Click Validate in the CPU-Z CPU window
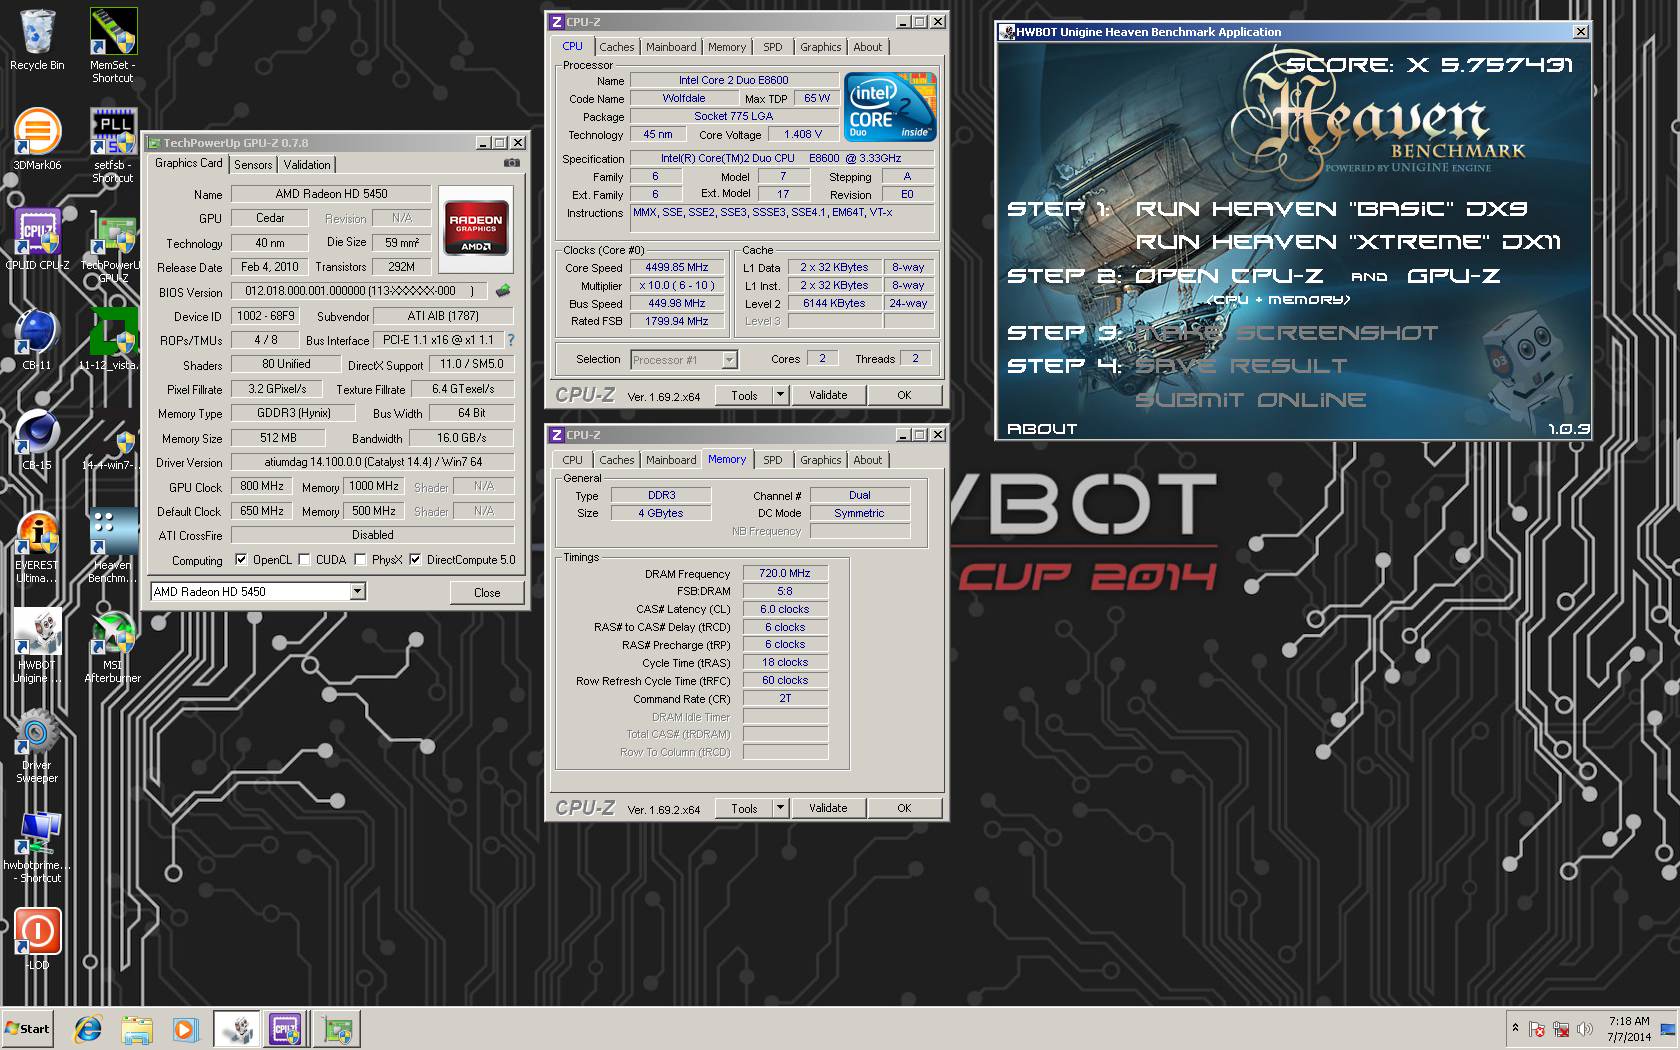Image resolution: width=1680 pixels, height=1050 pixels. click(x=828, y=395)
